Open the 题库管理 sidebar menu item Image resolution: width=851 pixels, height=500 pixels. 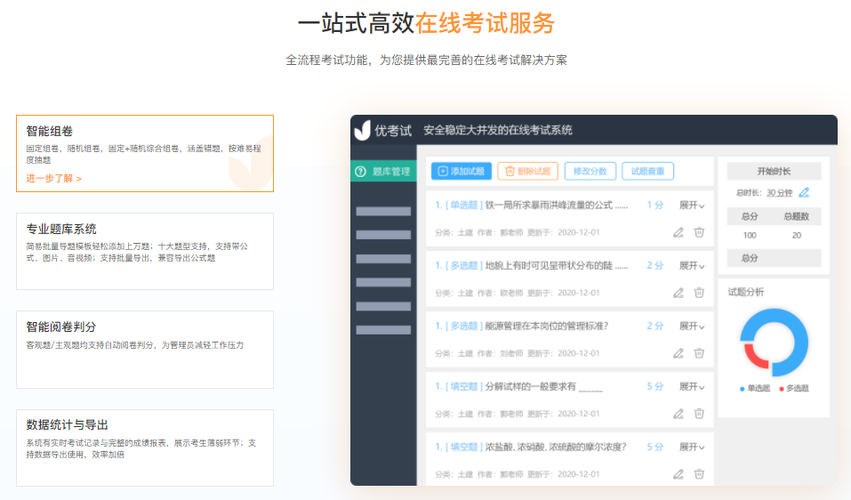point(384,172)
